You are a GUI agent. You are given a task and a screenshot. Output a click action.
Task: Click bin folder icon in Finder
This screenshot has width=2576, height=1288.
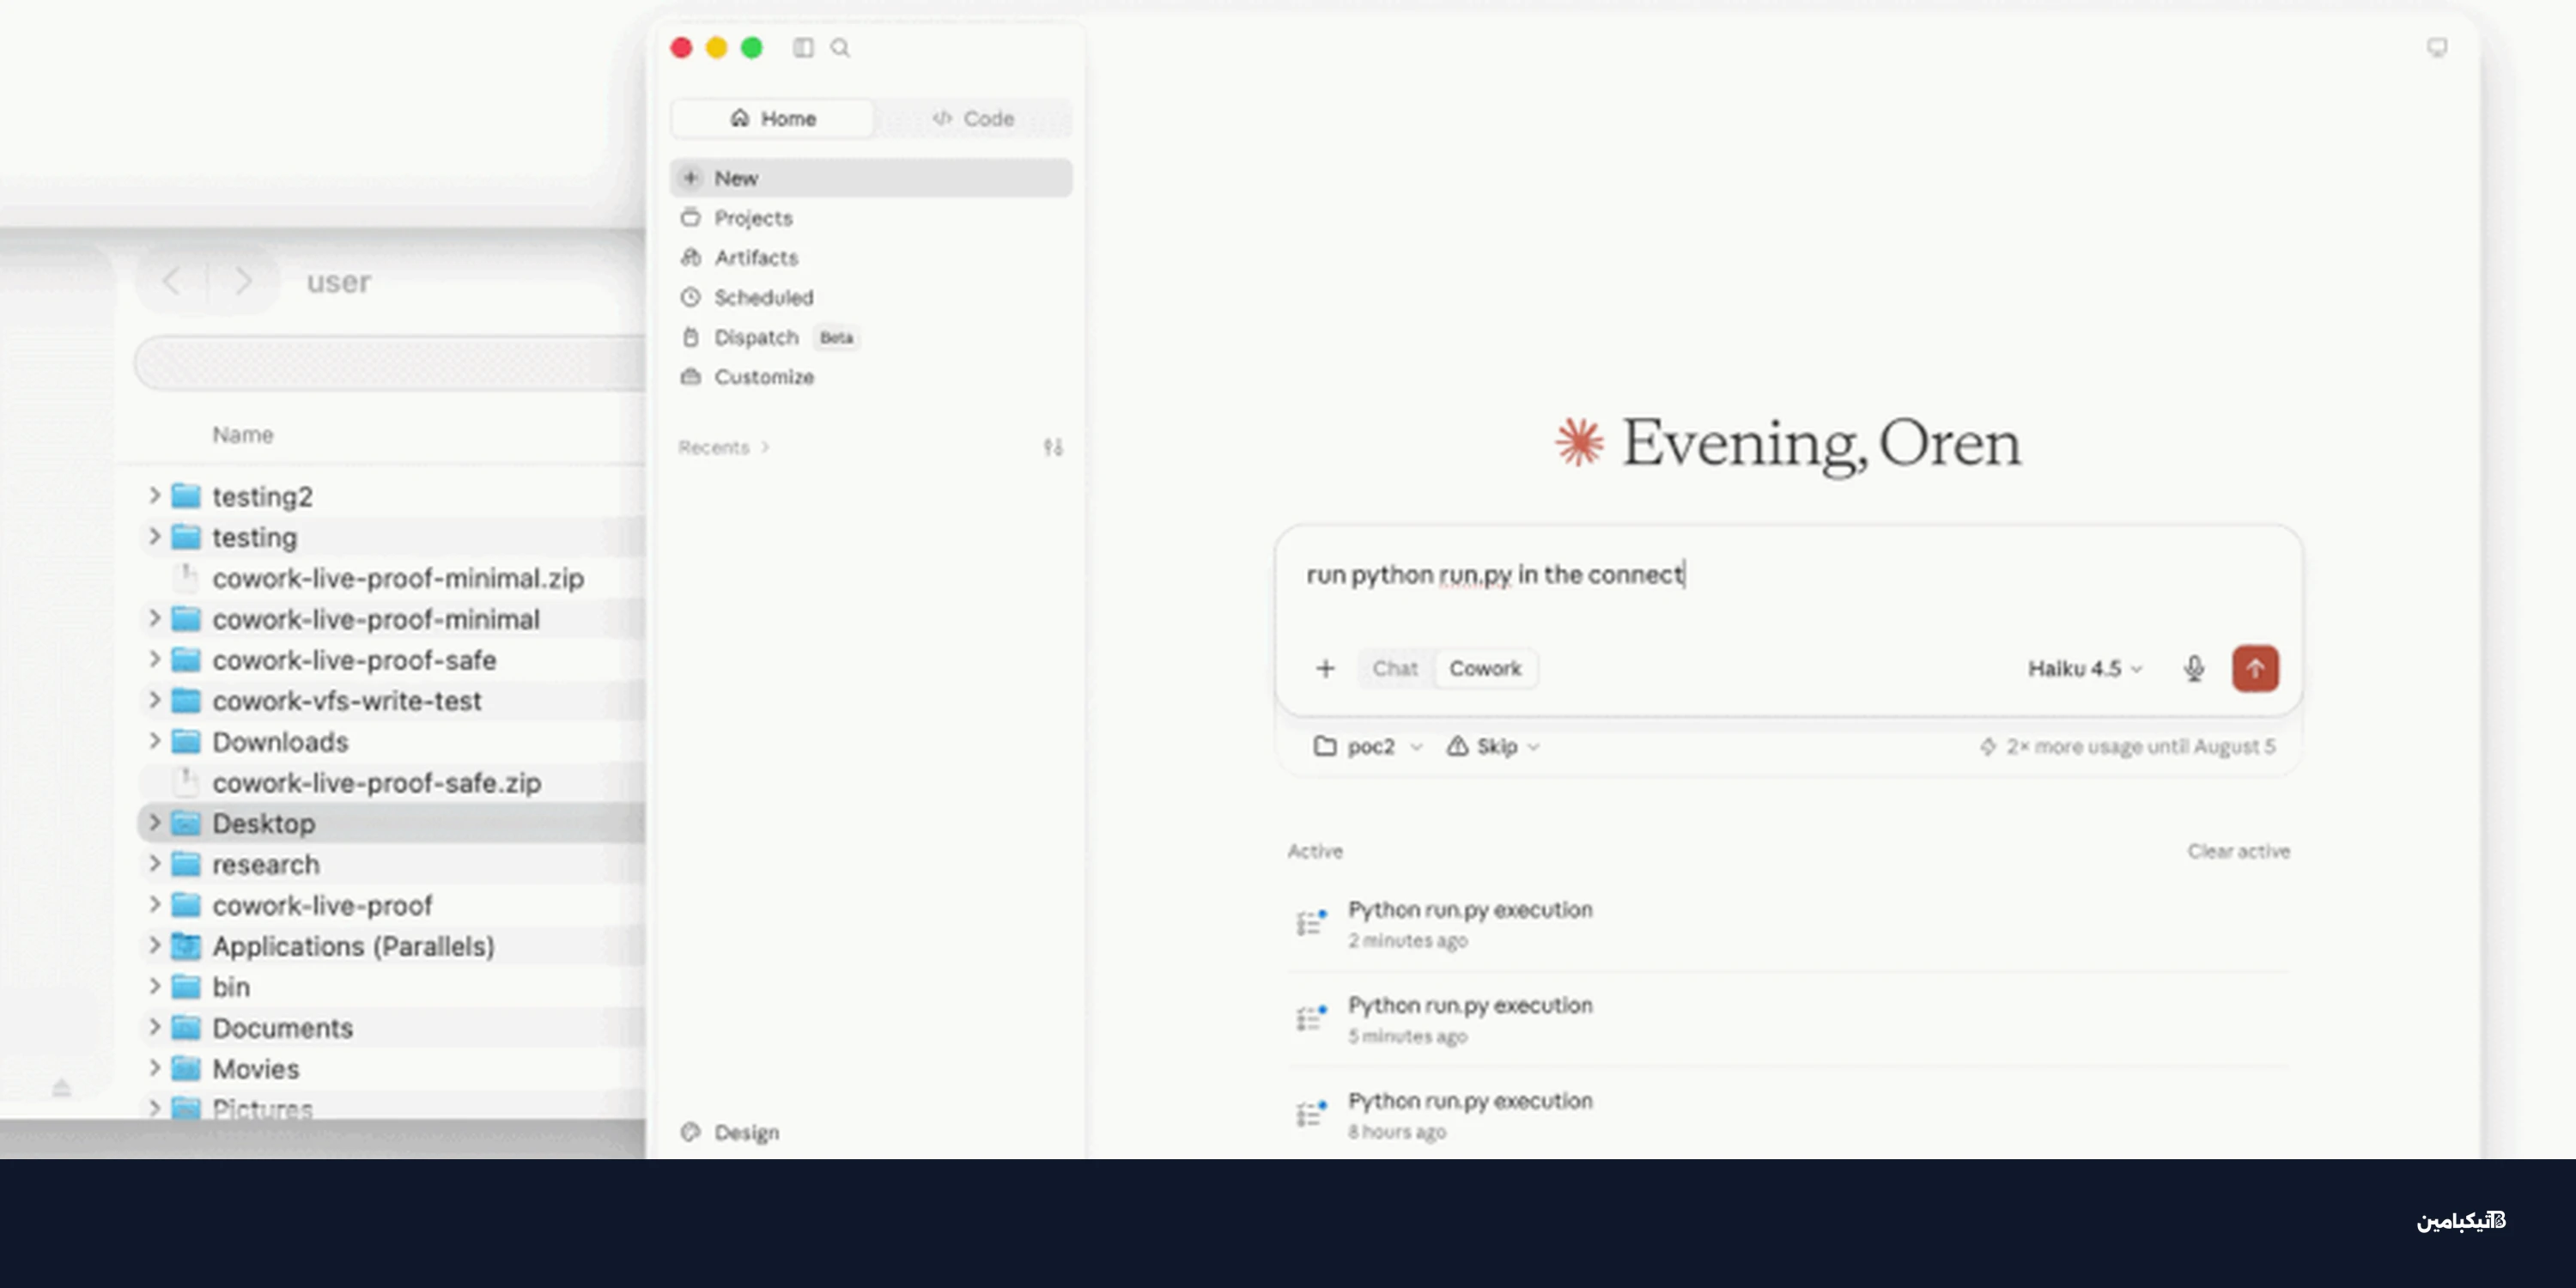point(186,987)
